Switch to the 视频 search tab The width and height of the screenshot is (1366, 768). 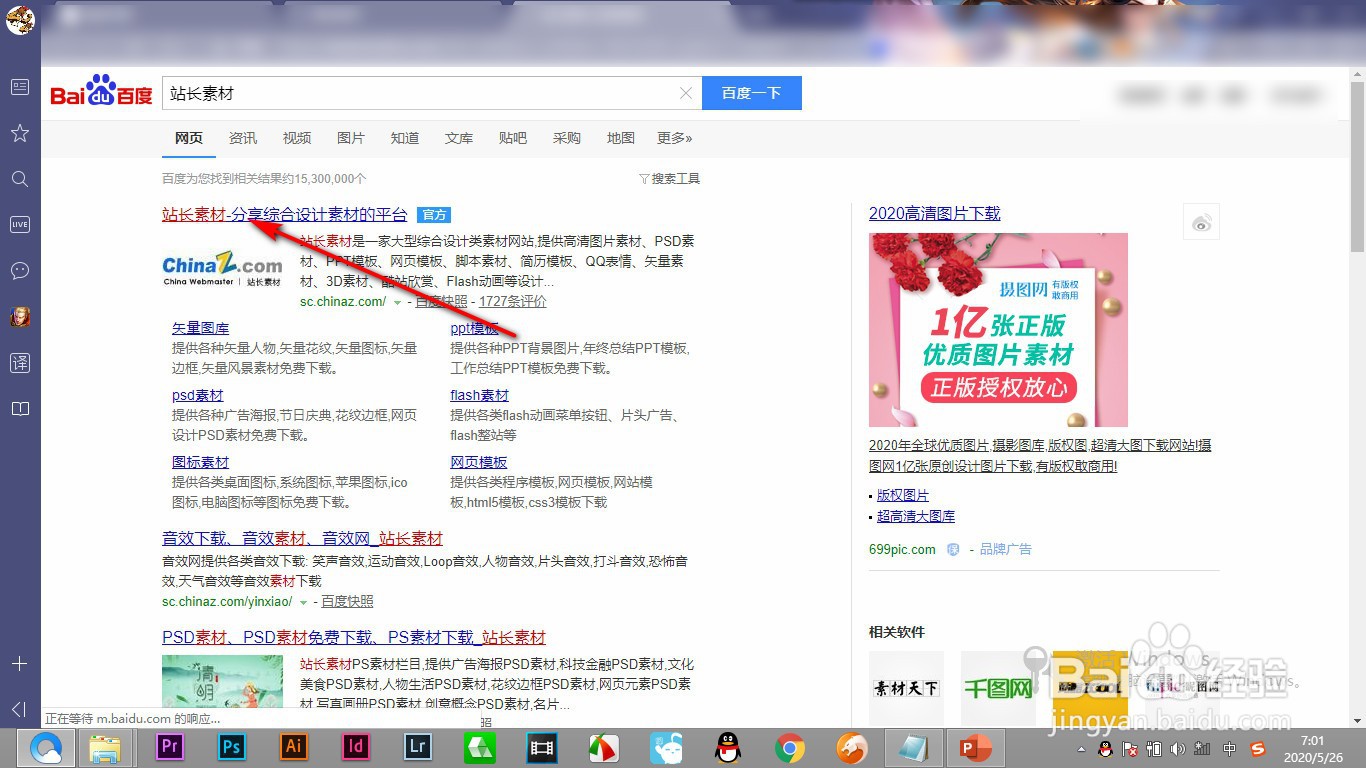(x=297, y=138)
